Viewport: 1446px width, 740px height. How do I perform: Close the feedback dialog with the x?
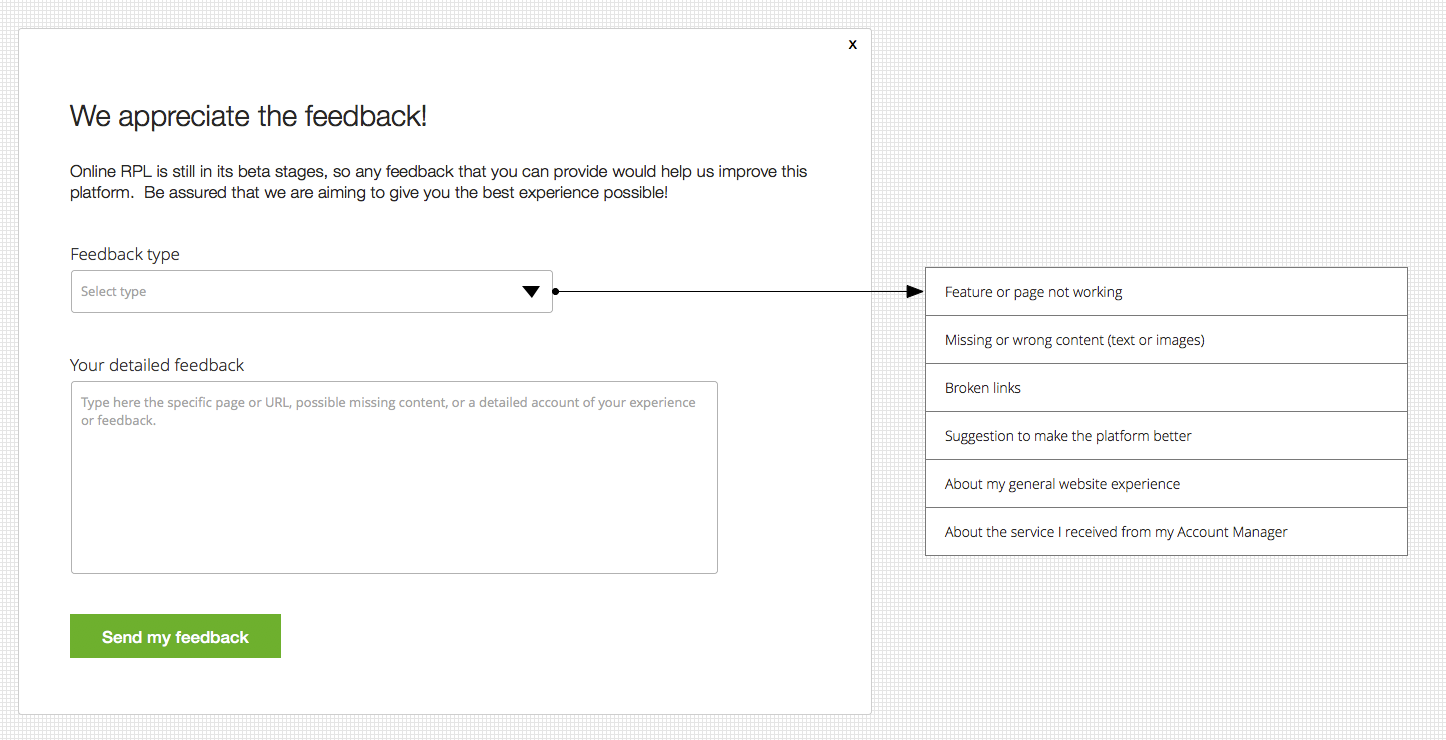pos(852,45)
